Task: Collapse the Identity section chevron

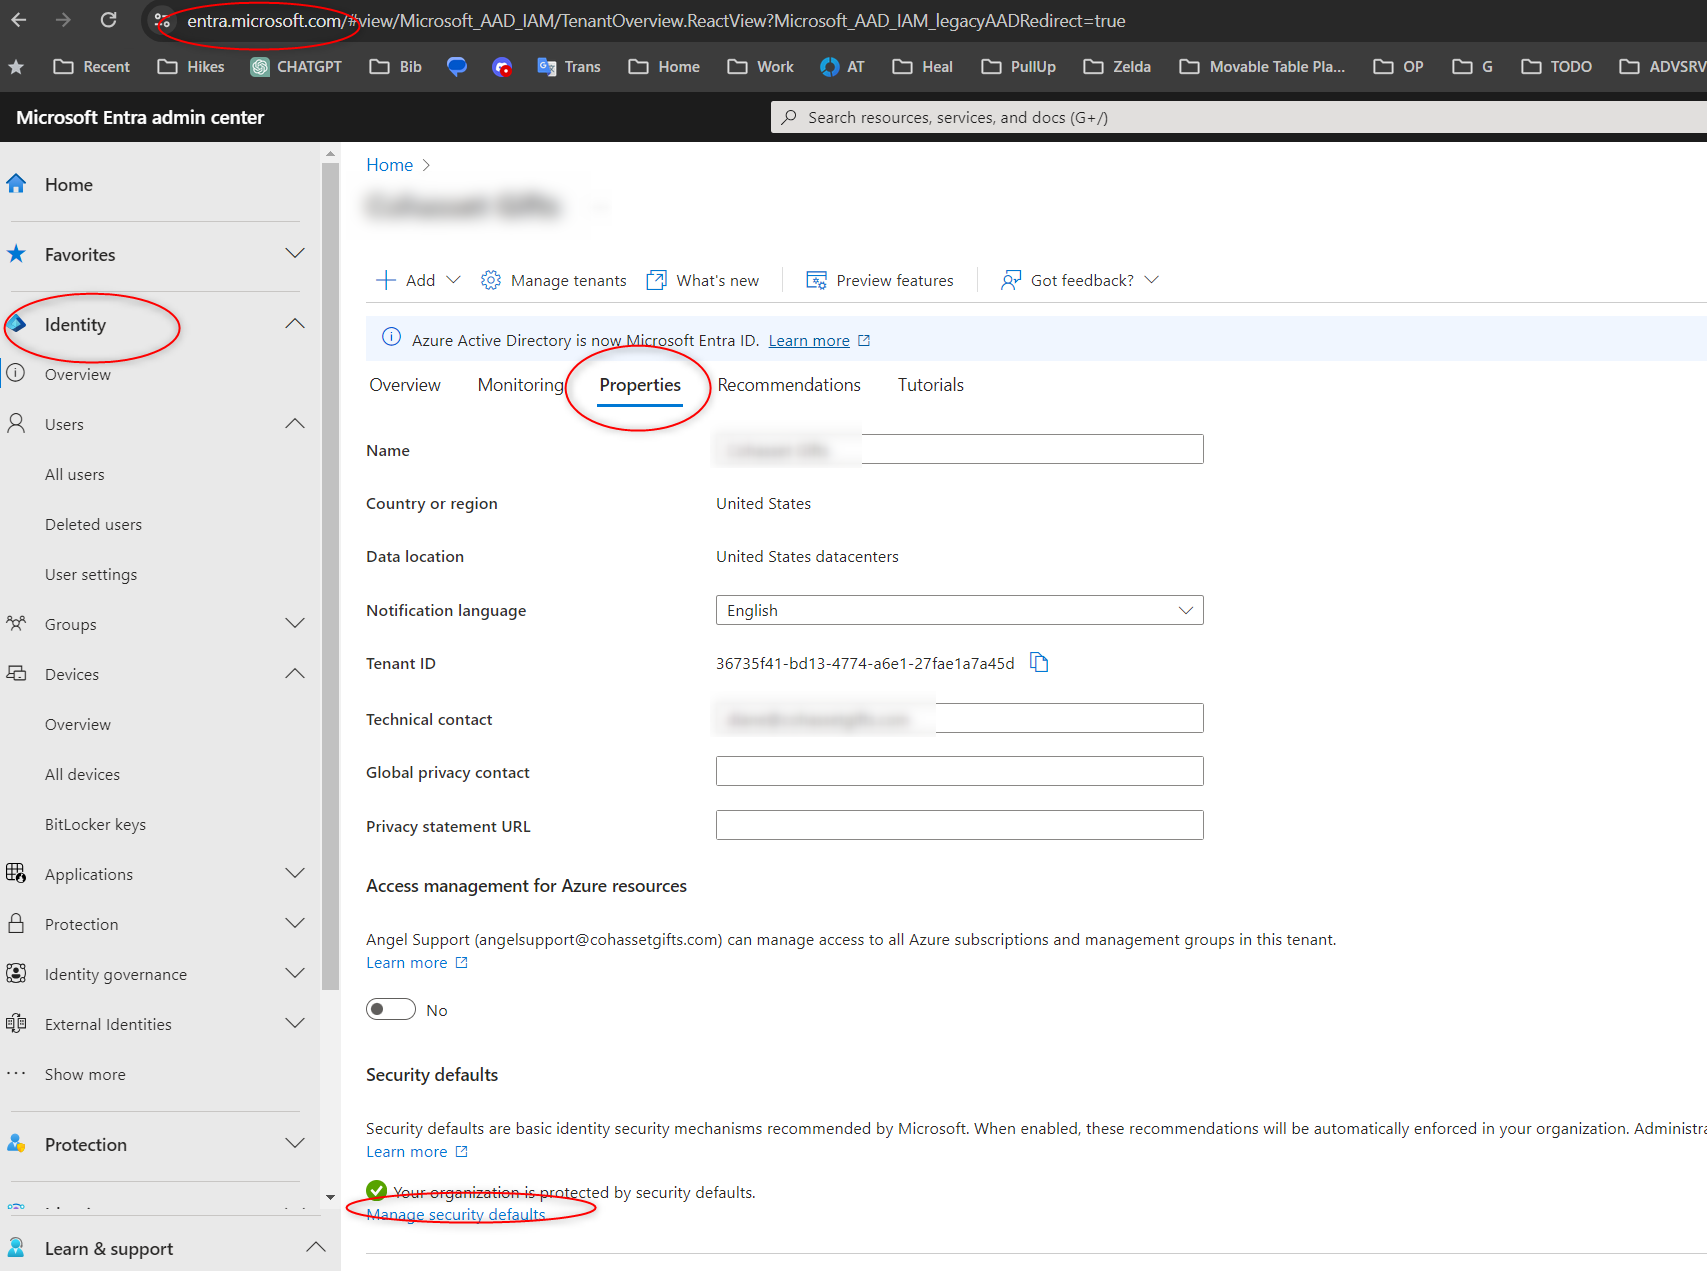Action: click(294, 324)
